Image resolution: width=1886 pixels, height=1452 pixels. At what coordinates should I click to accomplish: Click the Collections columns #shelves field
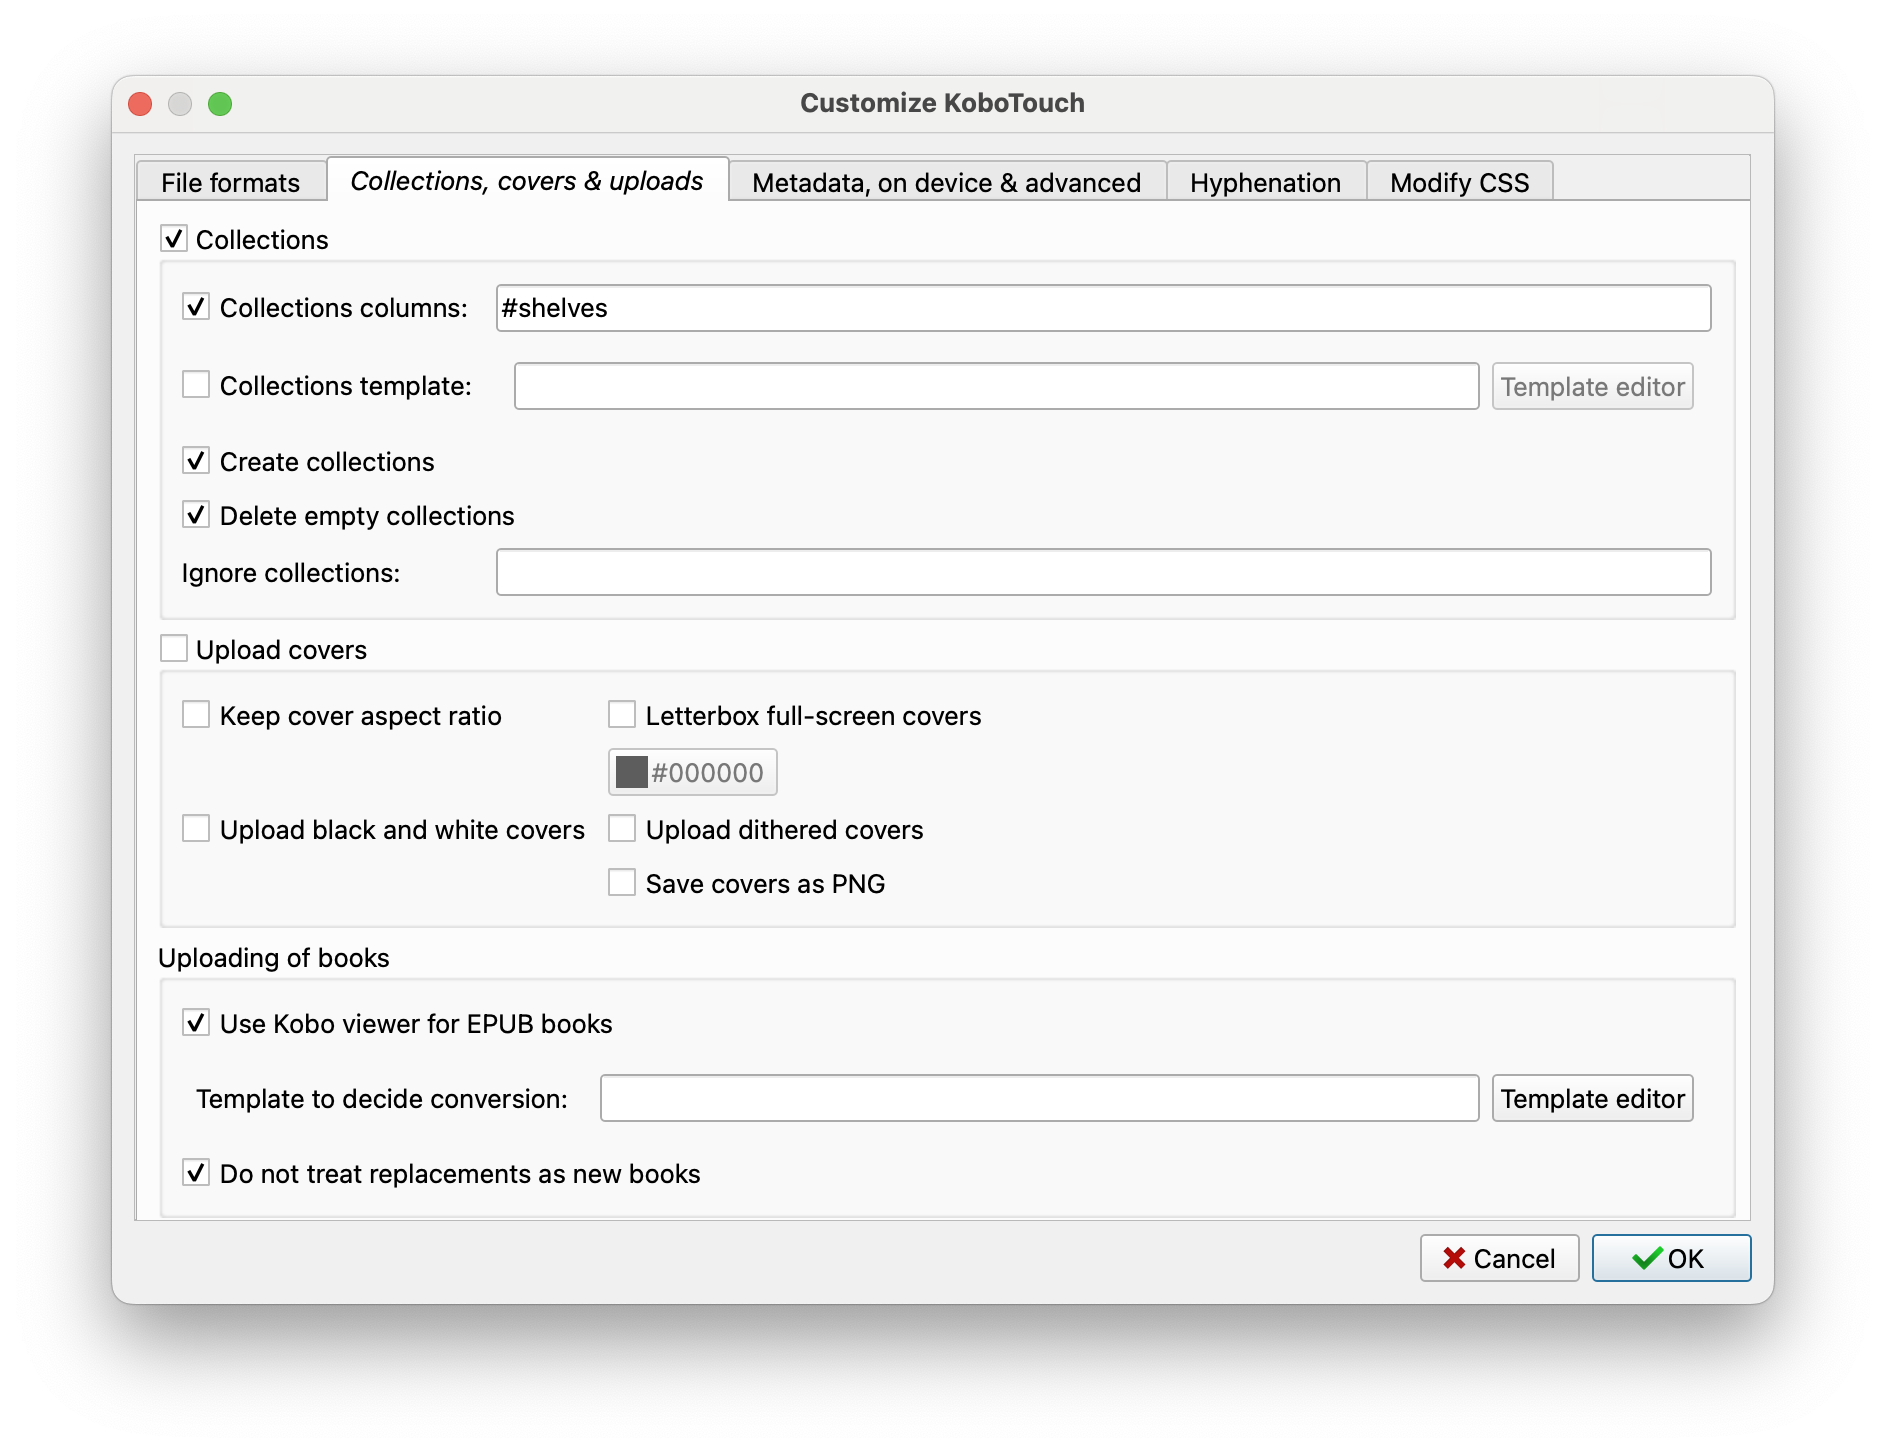1103,308
